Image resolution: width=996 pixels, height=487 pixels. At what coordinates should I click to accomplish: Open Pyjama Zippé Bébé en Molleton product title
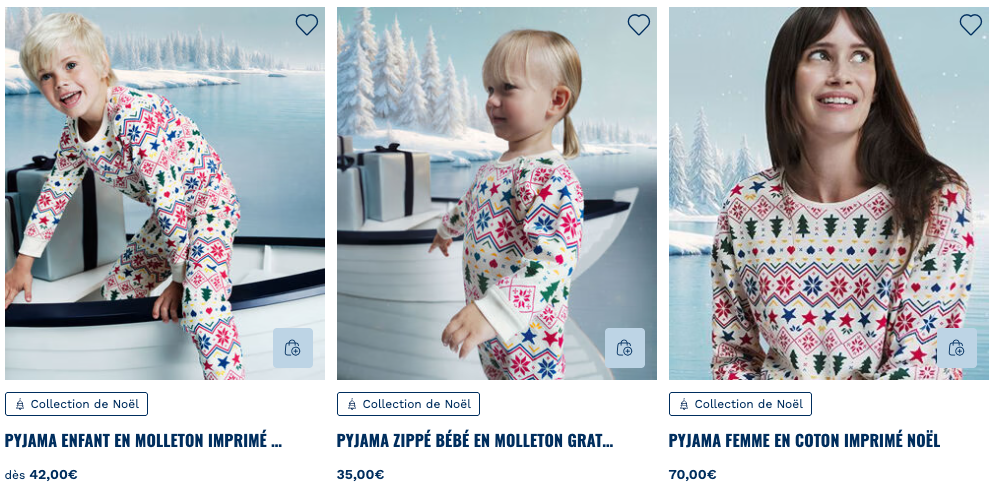[475, 441]
